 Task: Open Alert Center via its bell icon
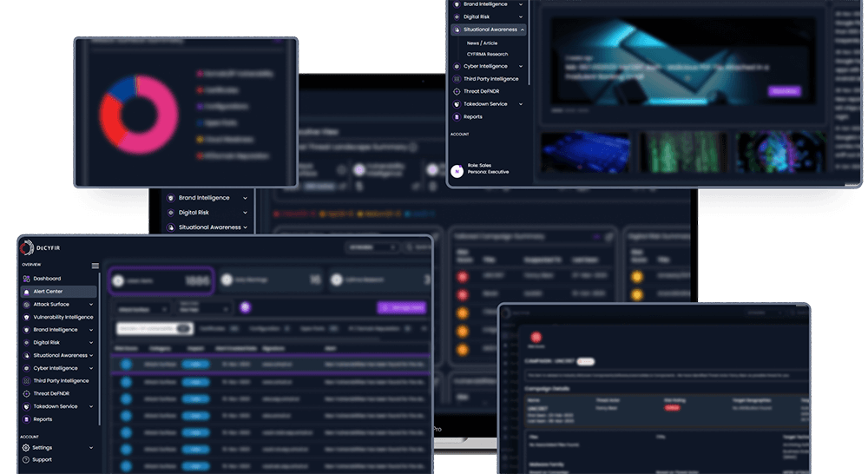pos(26,291)
